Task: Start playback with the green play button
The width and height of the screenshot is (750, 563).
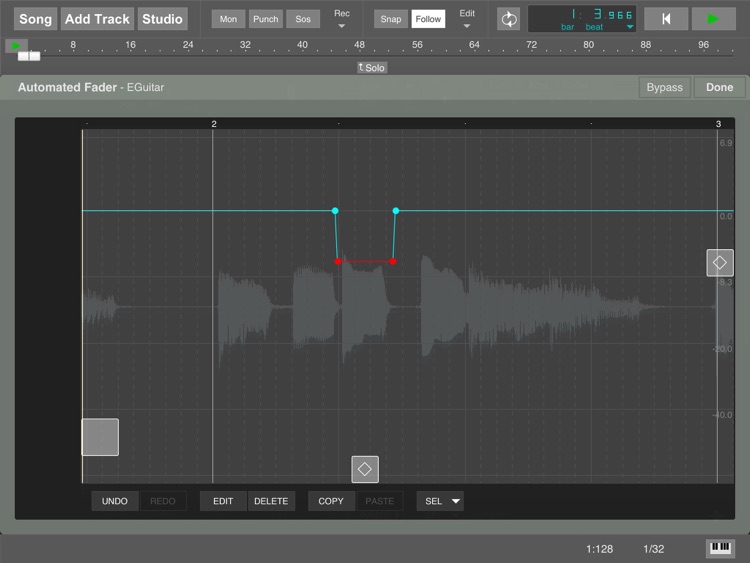Action: coord(713,19)
